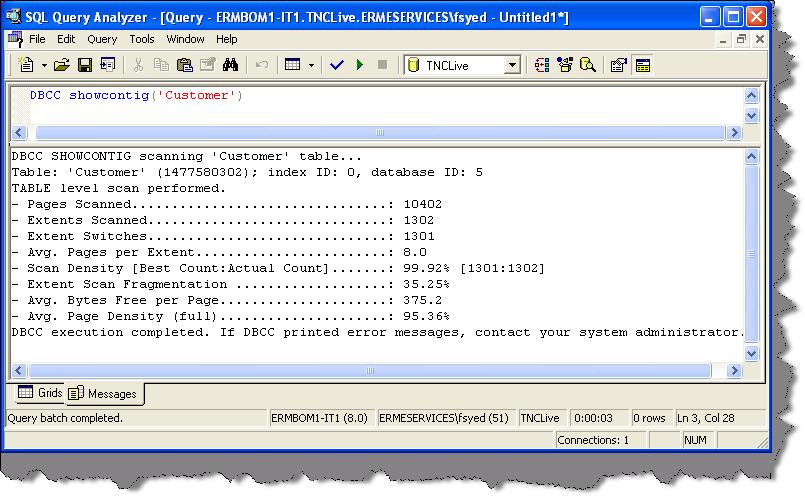Toggle the Object Browser toolbar icon

(x=565, y=65)
